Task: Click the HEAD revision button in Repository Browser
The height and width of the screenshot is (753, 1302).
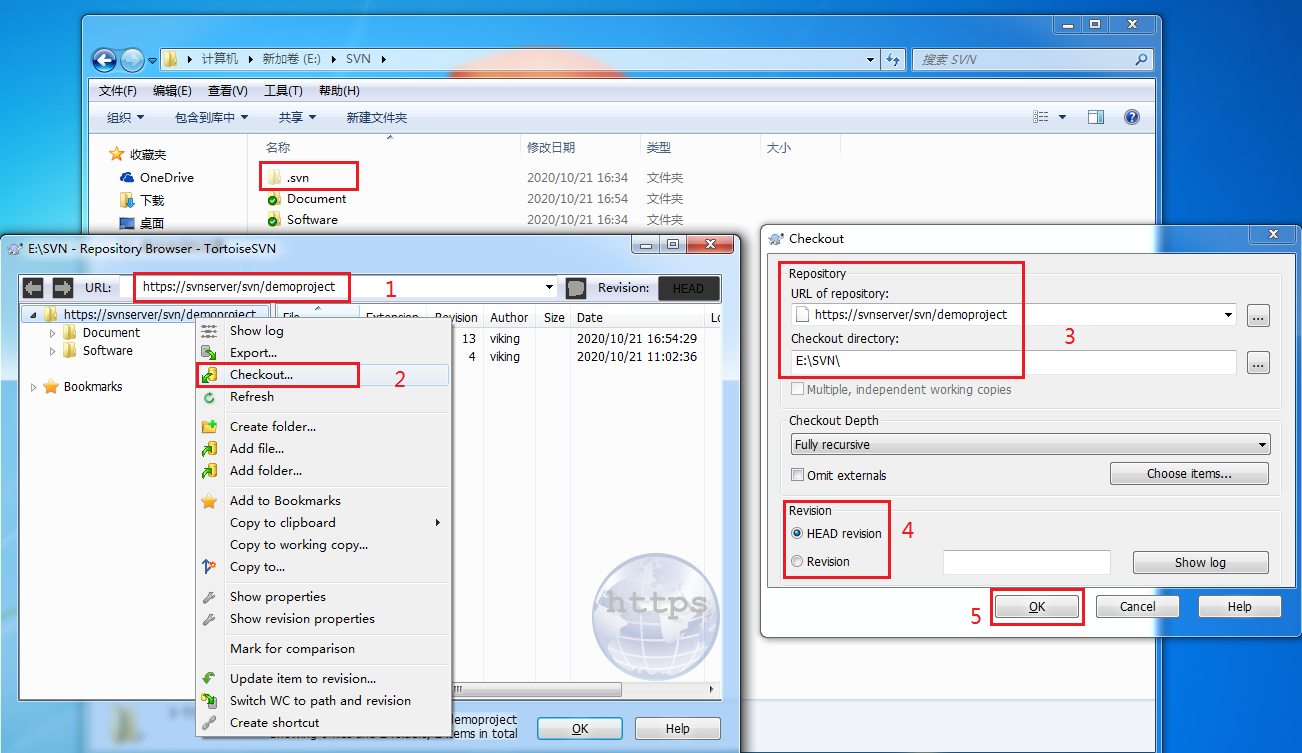Action: click(x=688, y=288)
